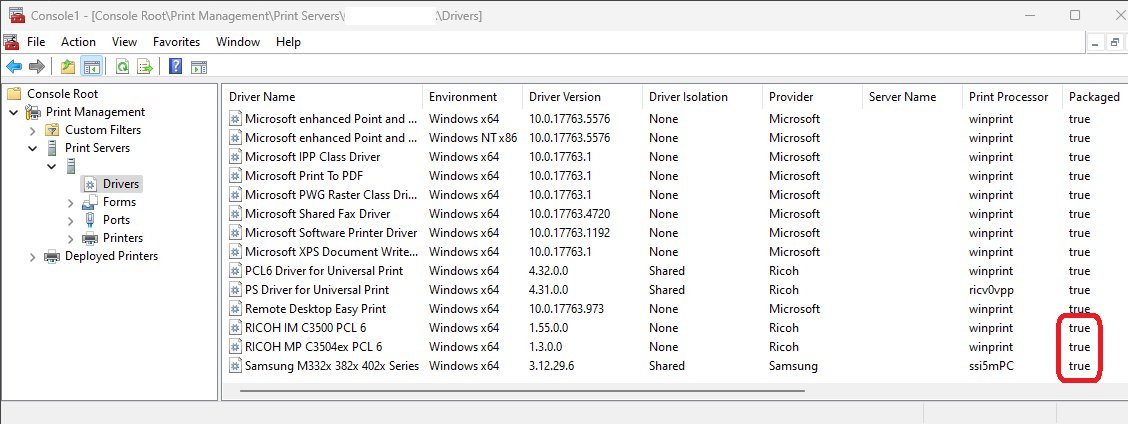Select the Microsoft PWG Raster Class Driver row
This screenshot has height=424, width=1129.
tap(675, 195)
